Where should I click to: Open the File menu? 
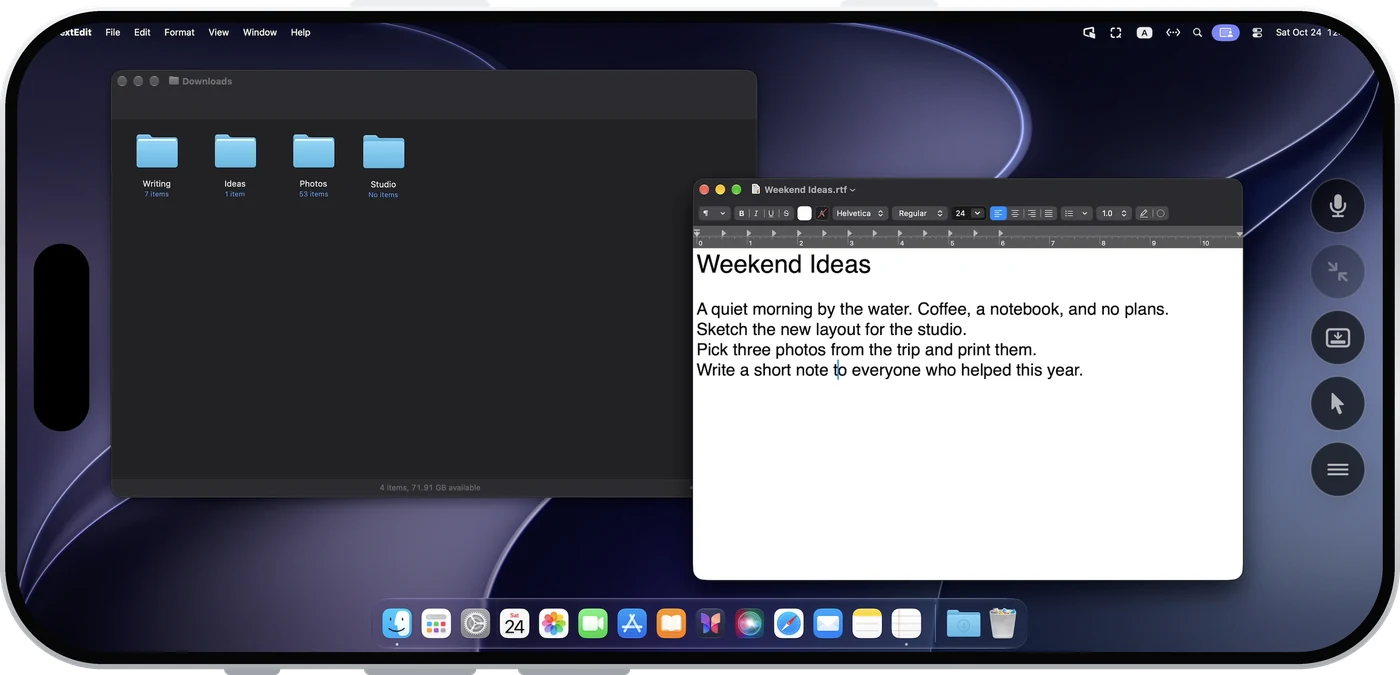coord(113,32)
